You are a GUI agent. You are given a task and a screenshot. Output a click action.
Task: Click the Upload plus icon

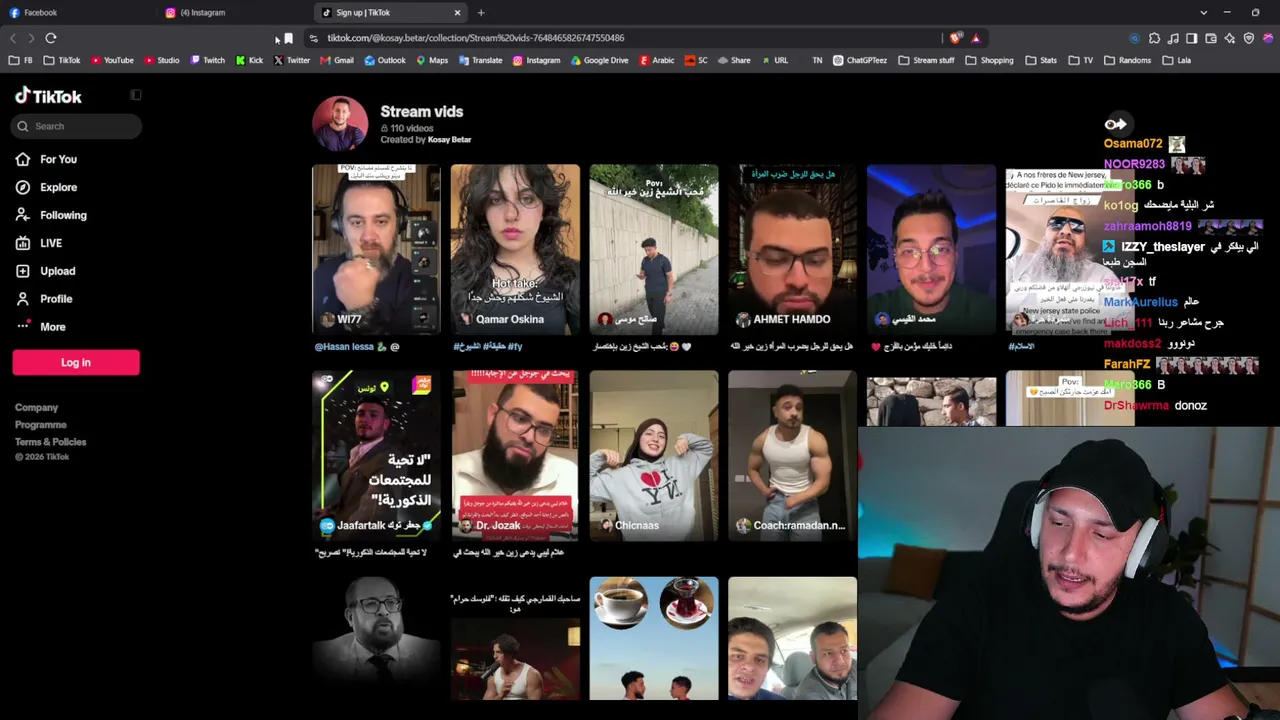23,271
